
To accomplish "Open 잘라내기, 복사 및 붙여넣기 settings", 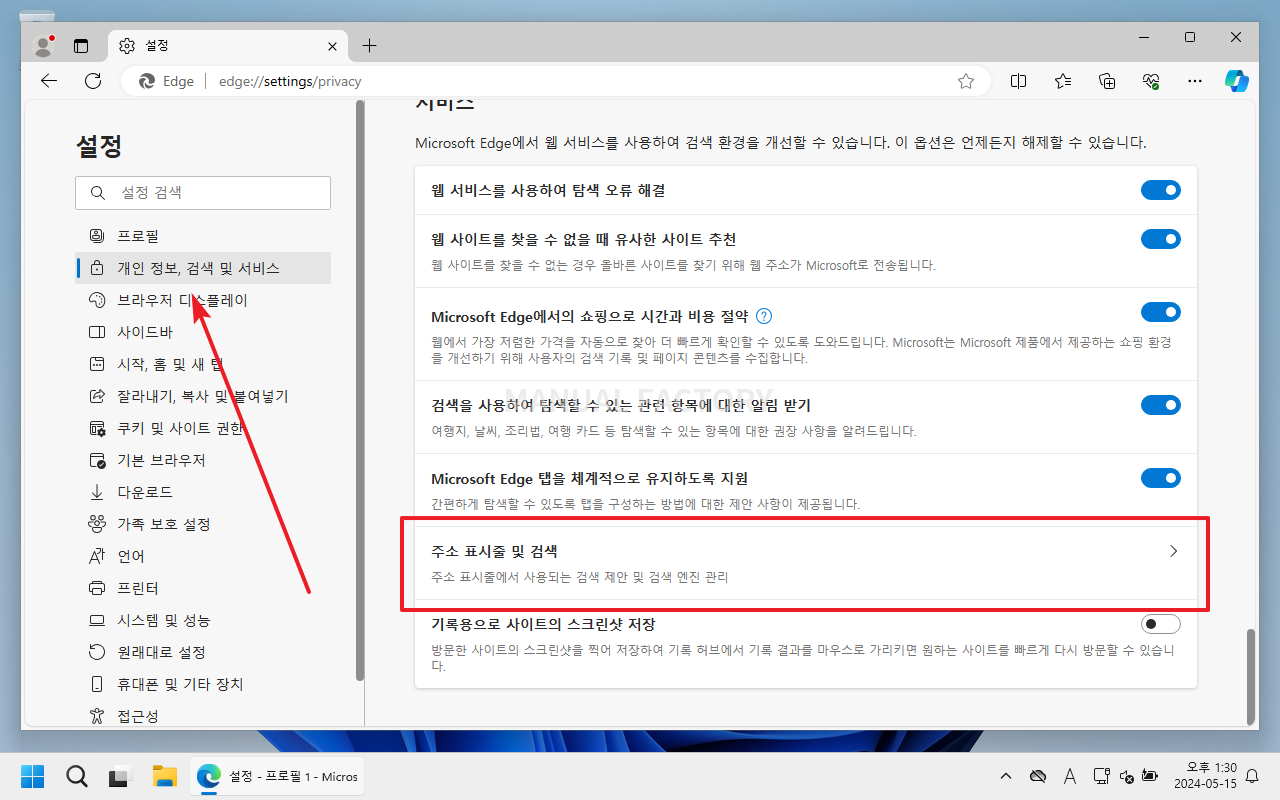I will coord(203,396).
